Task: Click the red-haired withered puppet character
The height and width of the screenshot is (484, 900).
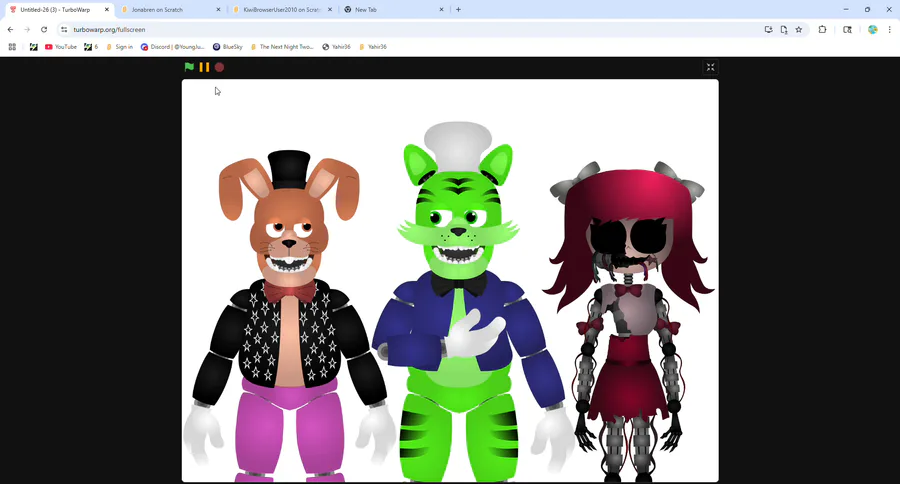Action: point(629,322)
